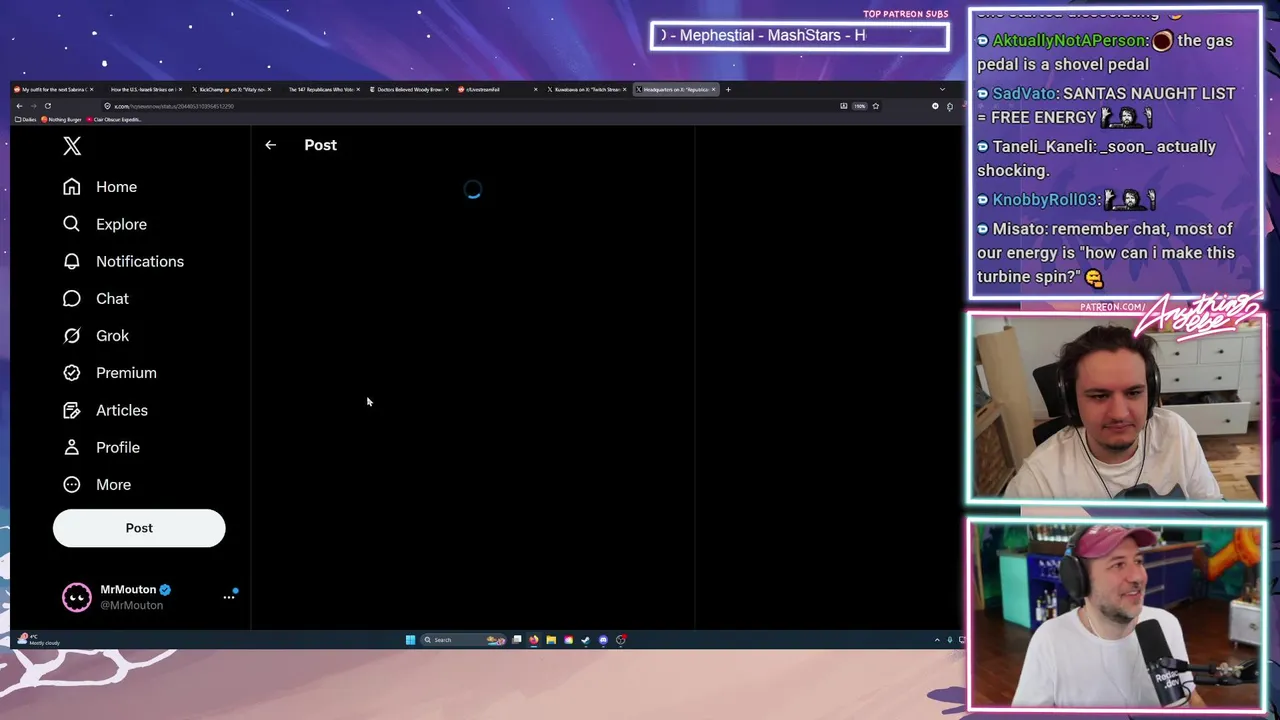Click browser back navigation arrow
1280x720 pixels.
coord(19,106)
